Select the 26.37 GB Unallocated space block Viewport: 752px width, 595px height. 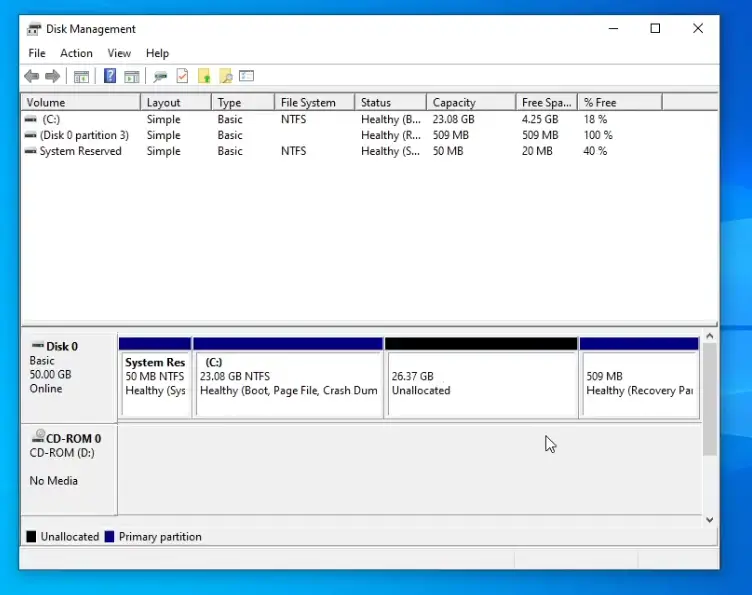[482, 378]
